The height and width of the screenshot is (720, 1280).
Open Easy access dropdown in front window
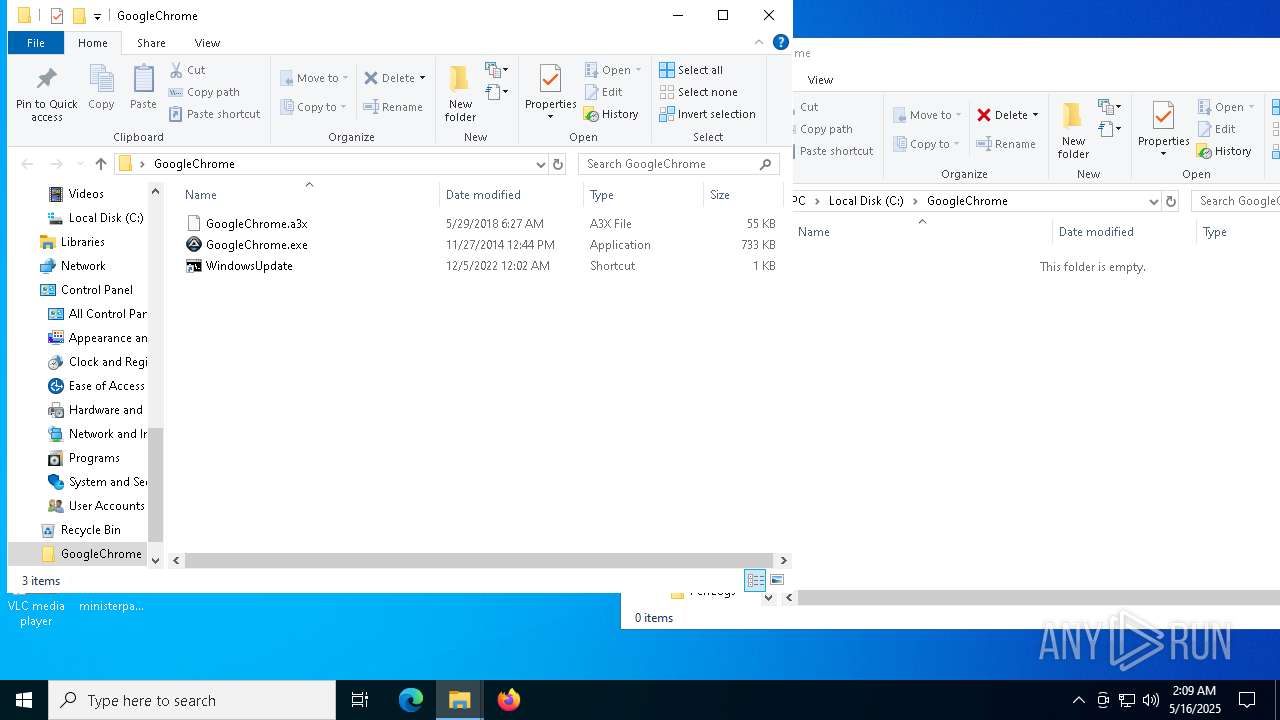point(497,92)
